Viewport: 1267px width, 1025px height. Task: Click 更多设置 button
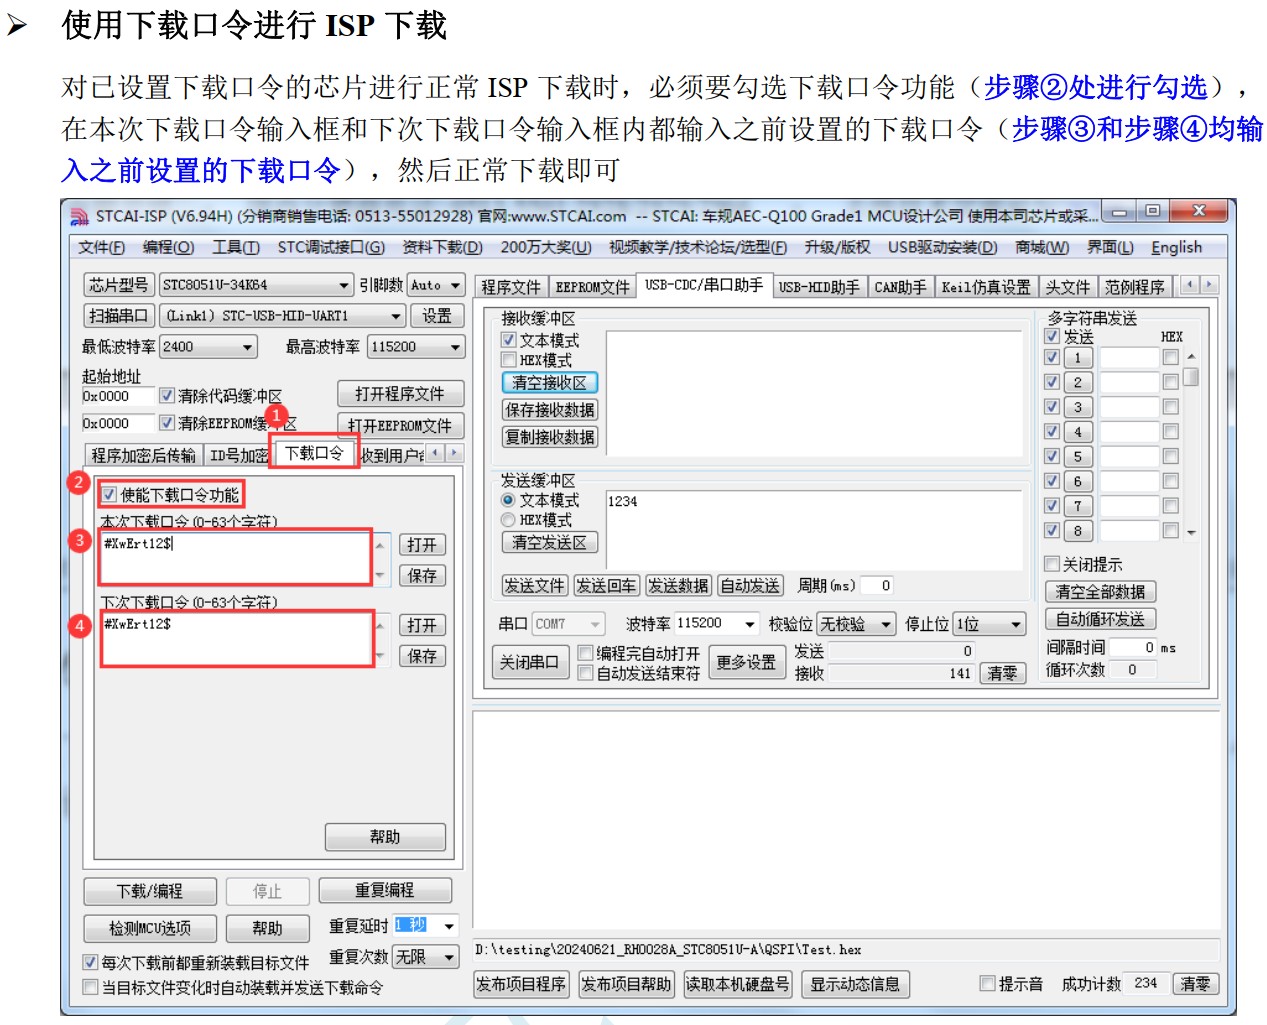click(746, 662)
